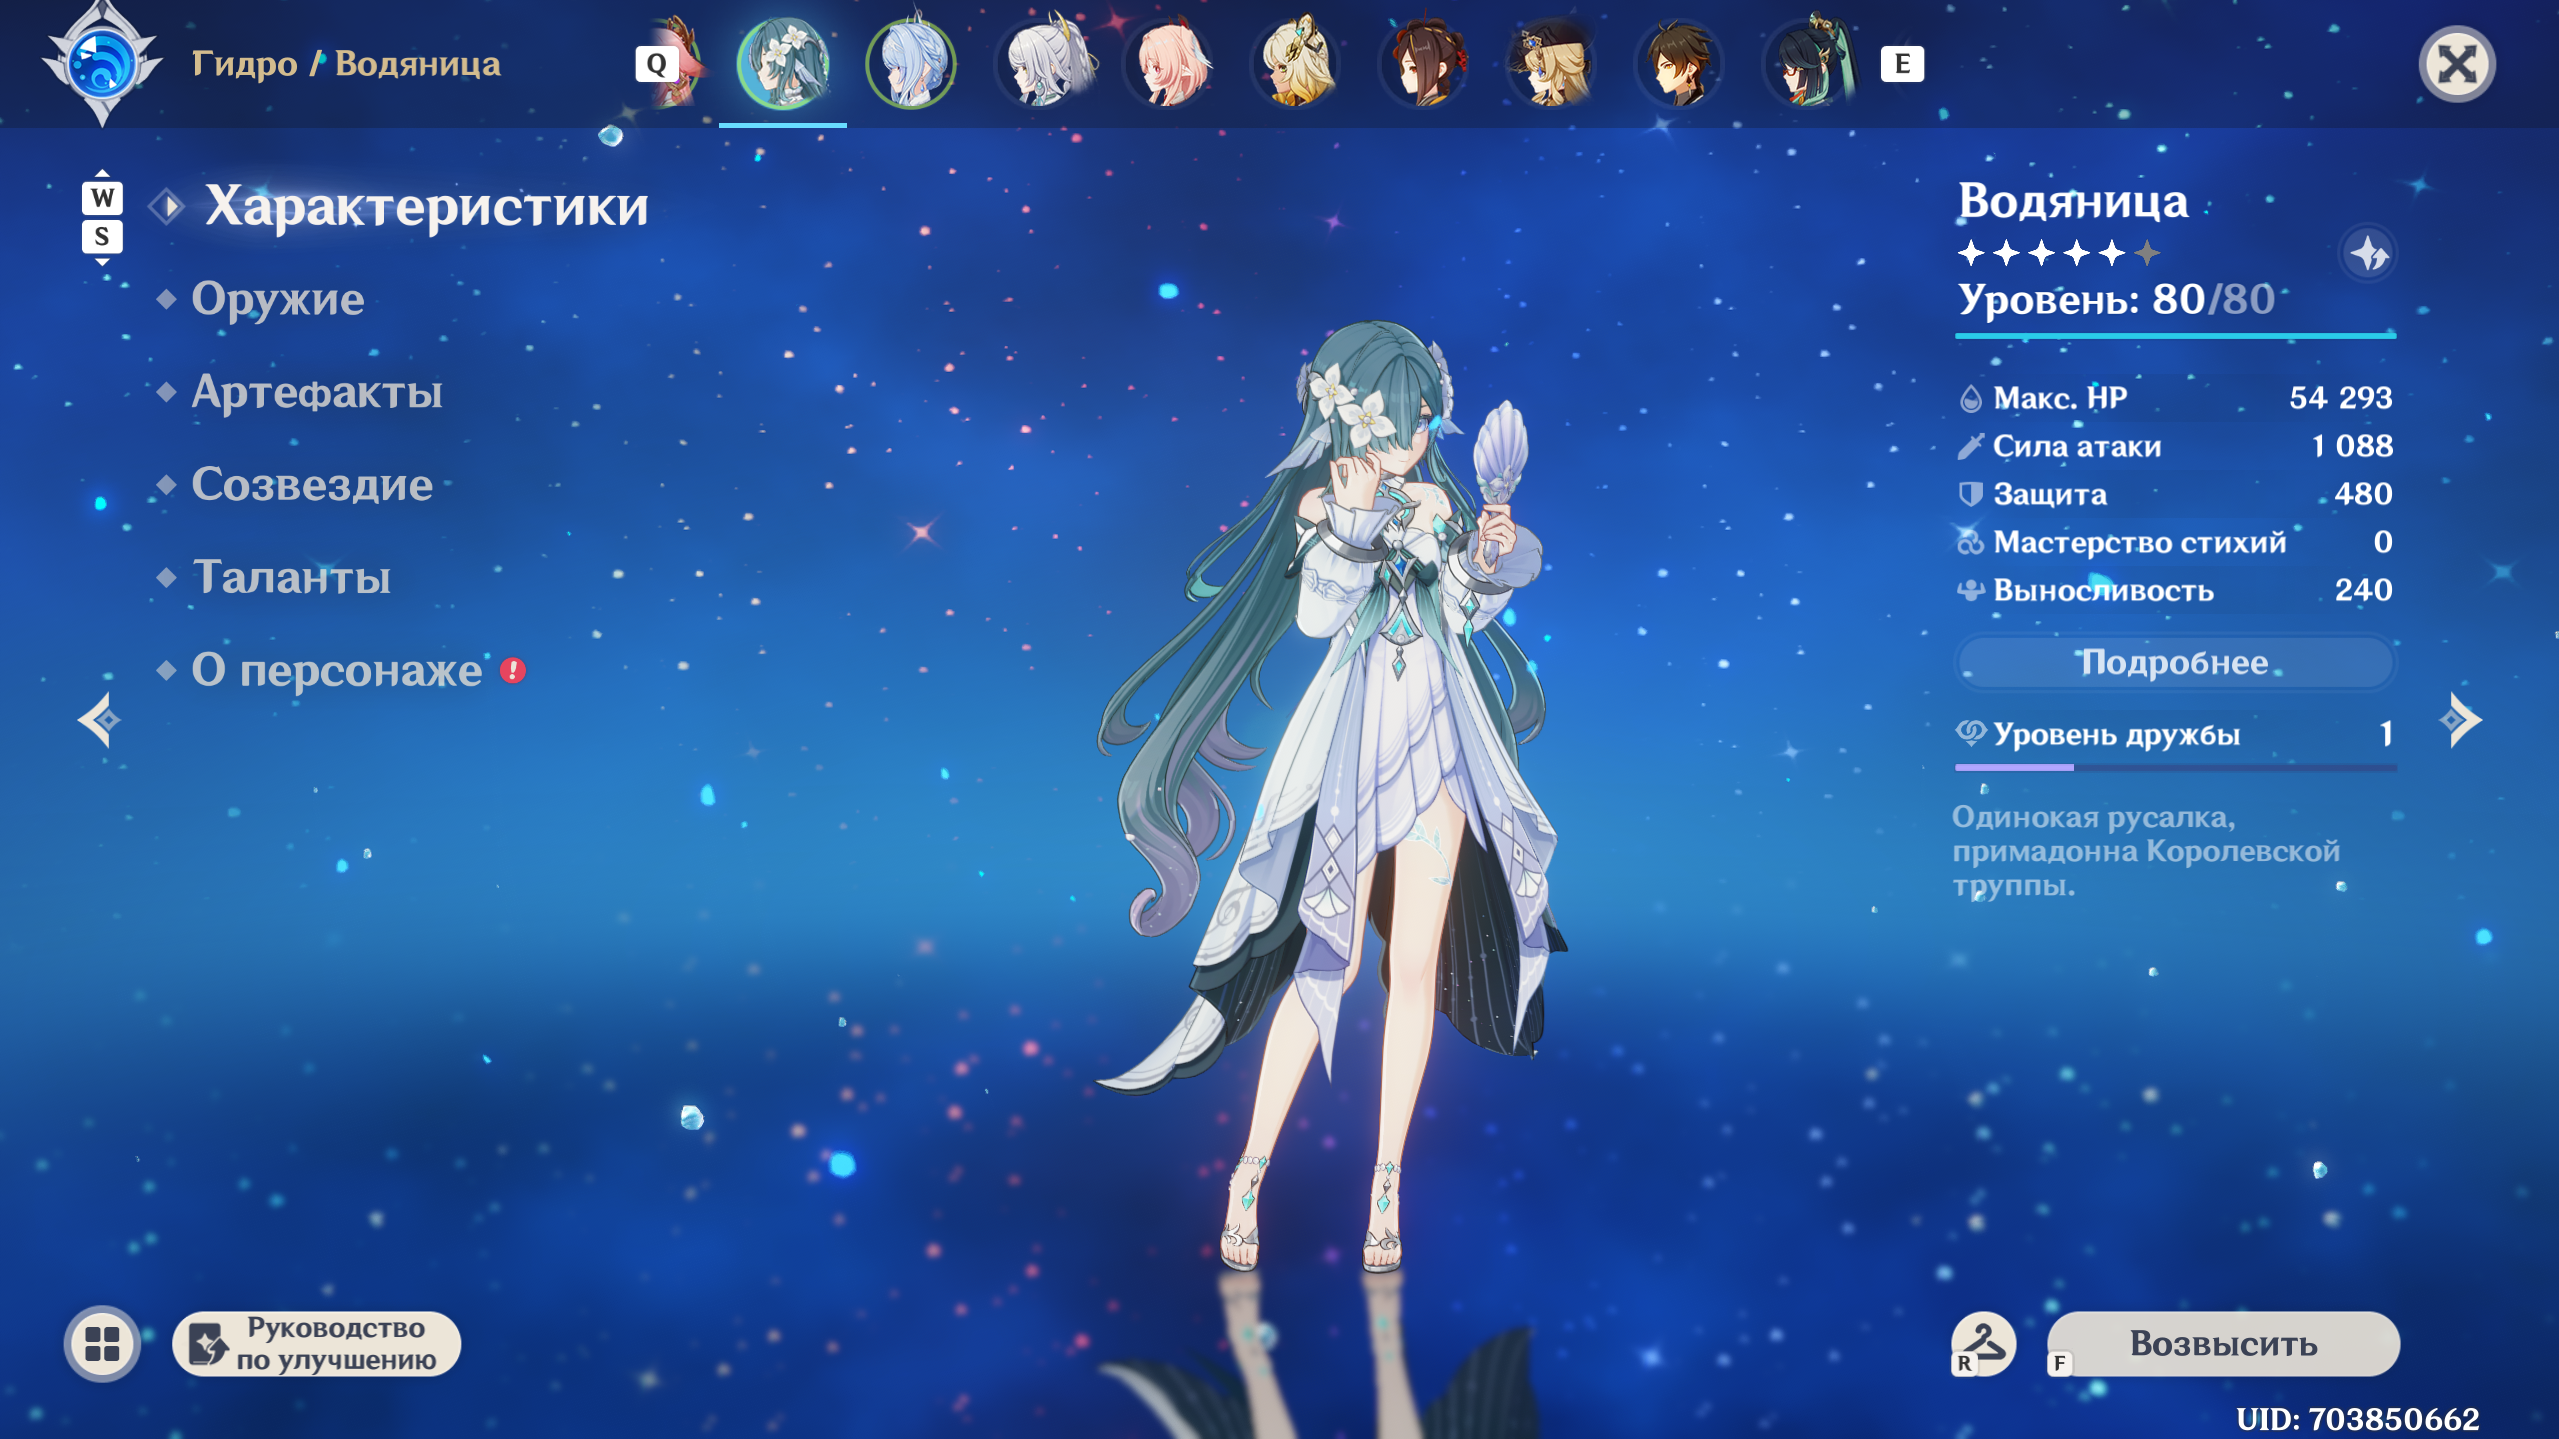2559x1439 pixels.
Task: Click the Hydro element emblem icon
Action: coord(101,63)
